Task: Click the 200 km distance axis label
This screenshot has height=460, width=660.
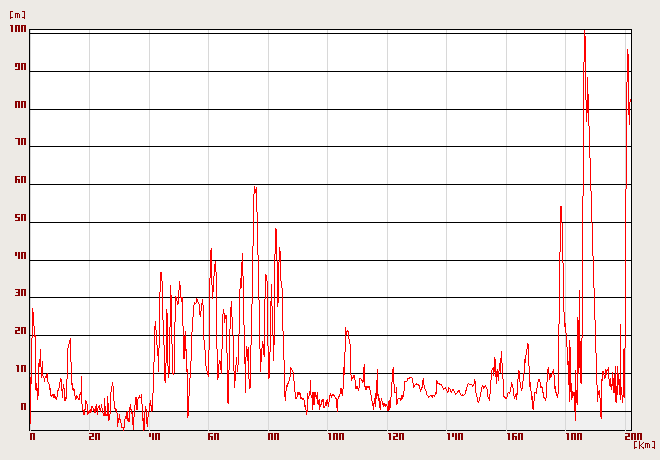Action: click(632, 437)
